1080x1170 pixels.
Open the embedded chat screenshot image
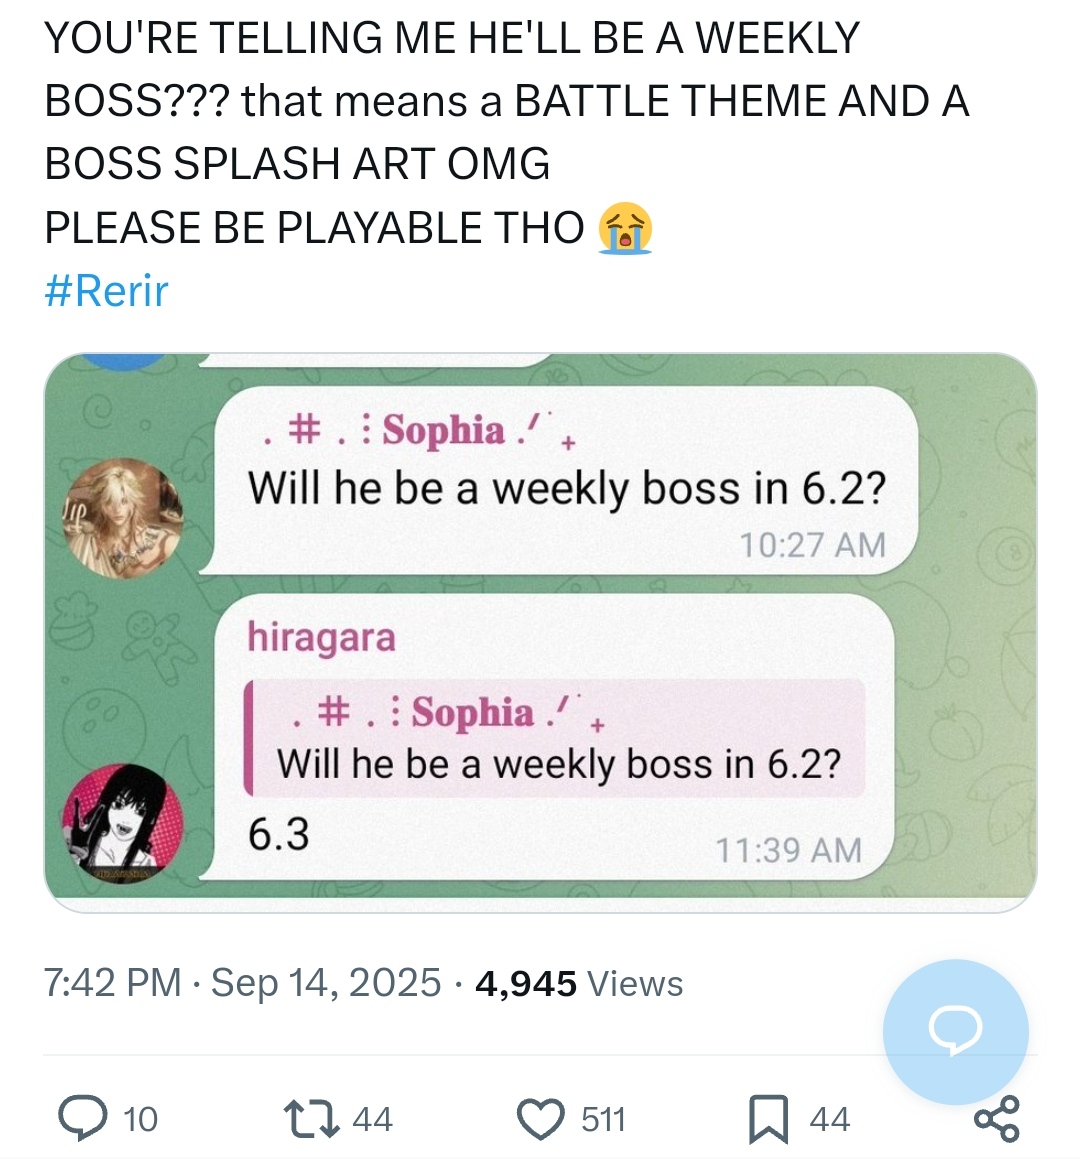[540, 633]
